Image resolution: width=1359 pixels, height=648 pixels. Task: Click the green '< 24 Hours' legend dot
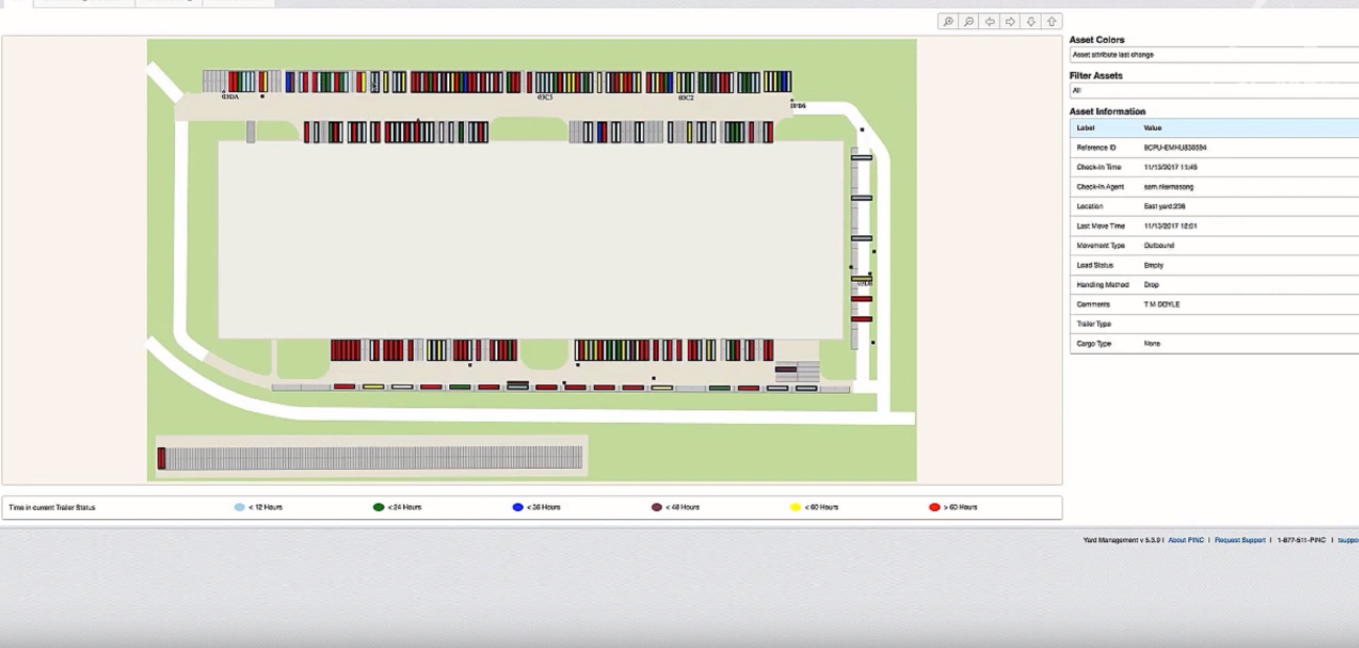click(378, 508)
